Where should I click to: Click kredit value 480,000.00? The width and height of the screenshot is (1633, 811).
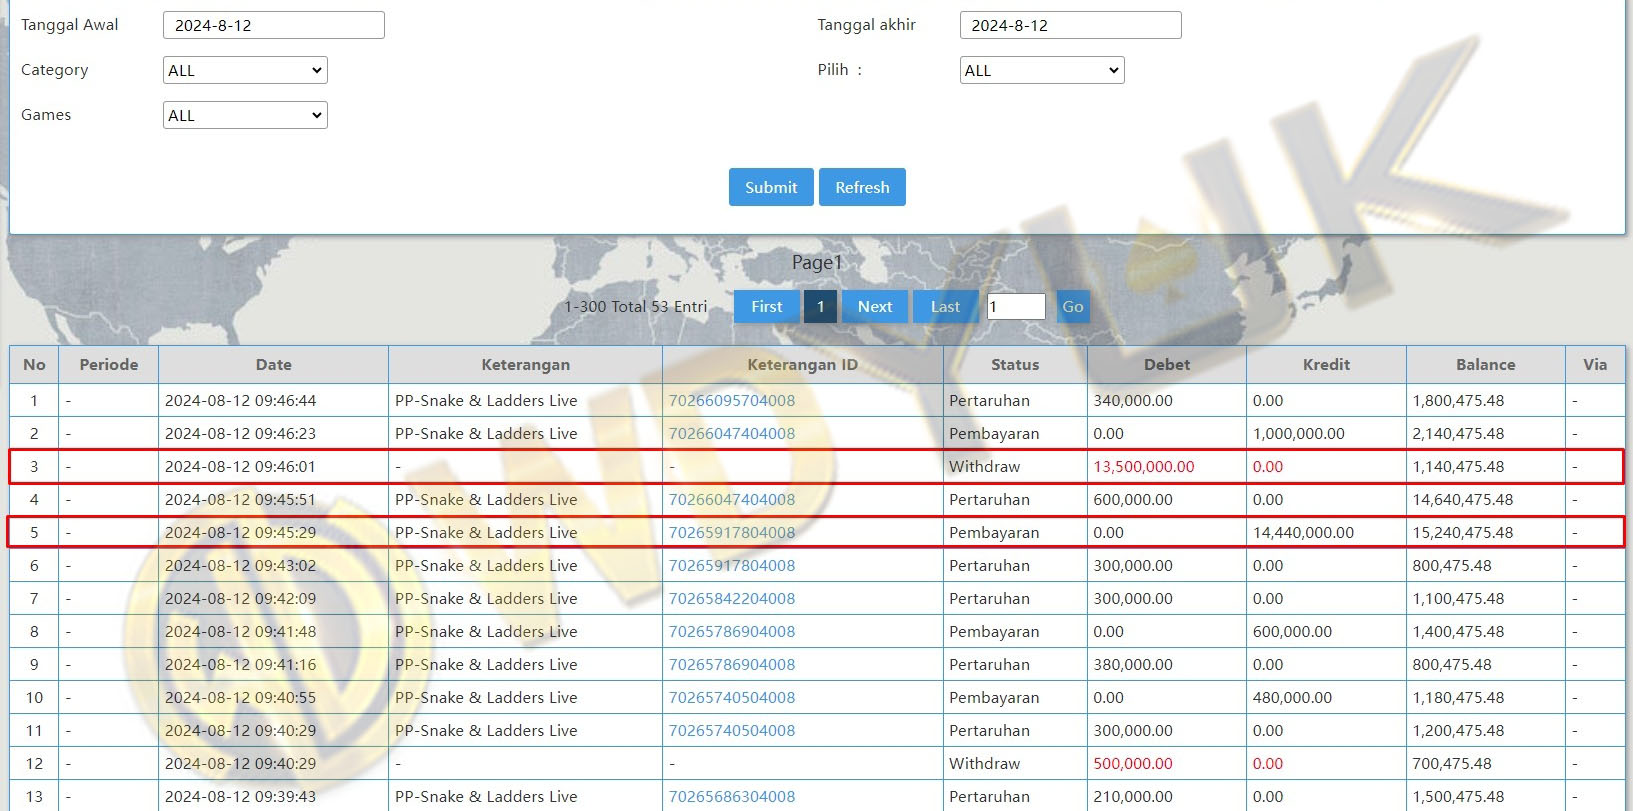(1292, 697)
